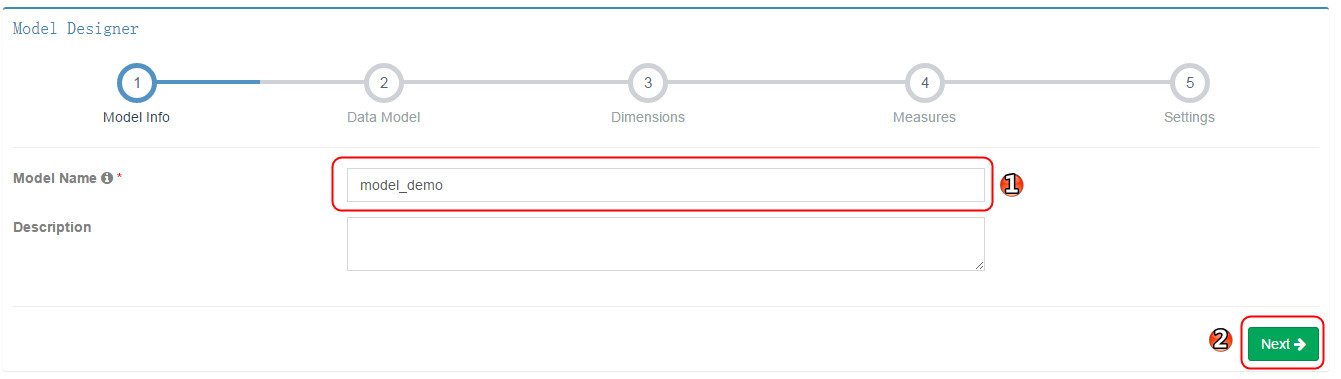Click the red annotation marker 2
This screenshot has width=1341, height=379.
click(1220, 340)
